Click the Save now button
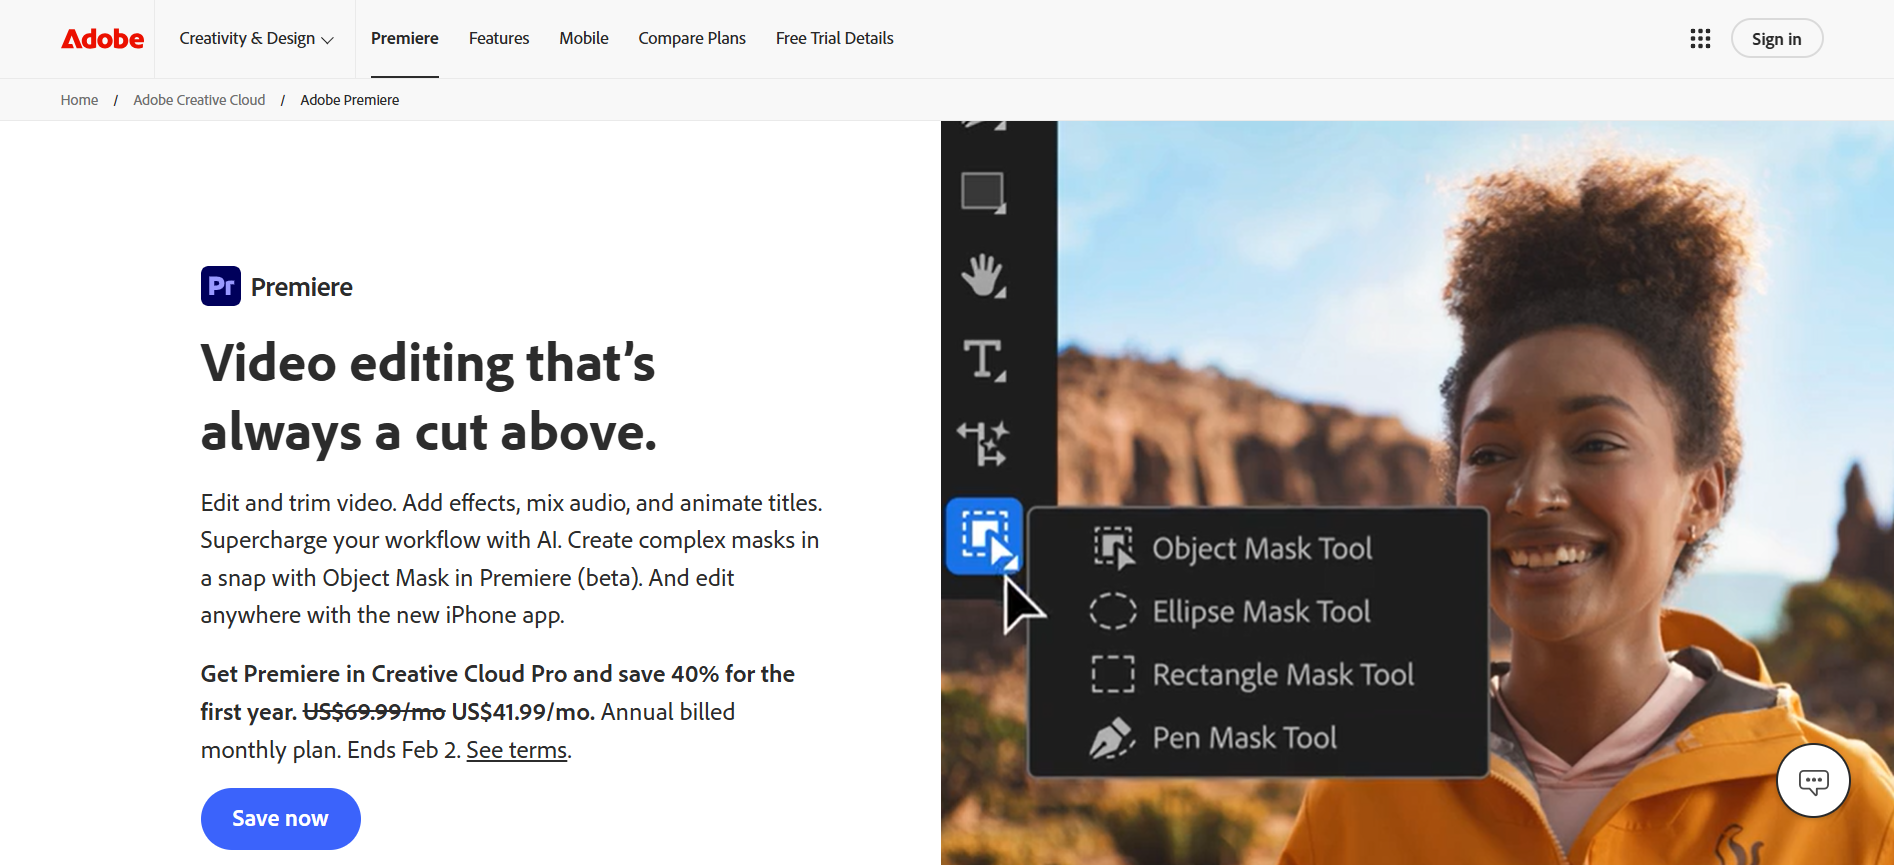 pyautogui.click(x=281, y=819)
